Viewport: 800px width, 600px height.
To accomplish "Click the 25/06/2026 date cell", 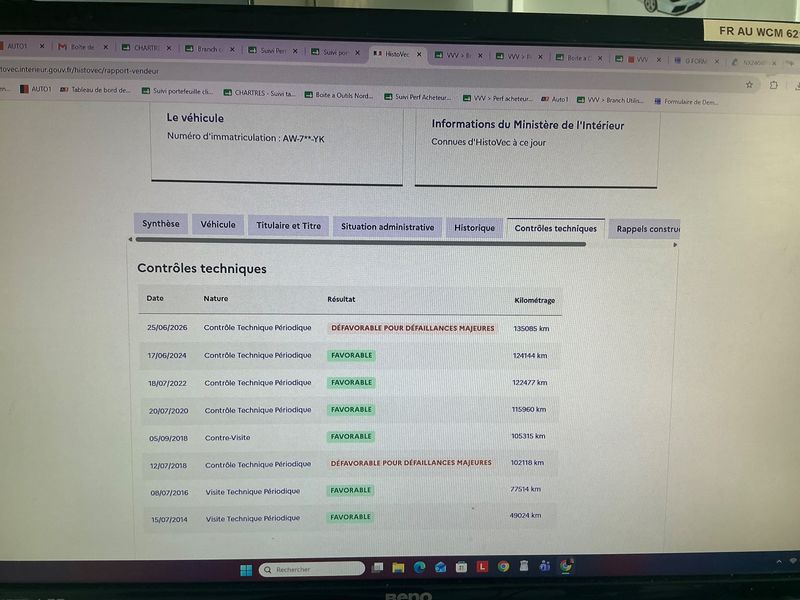I will pos(167,328).
